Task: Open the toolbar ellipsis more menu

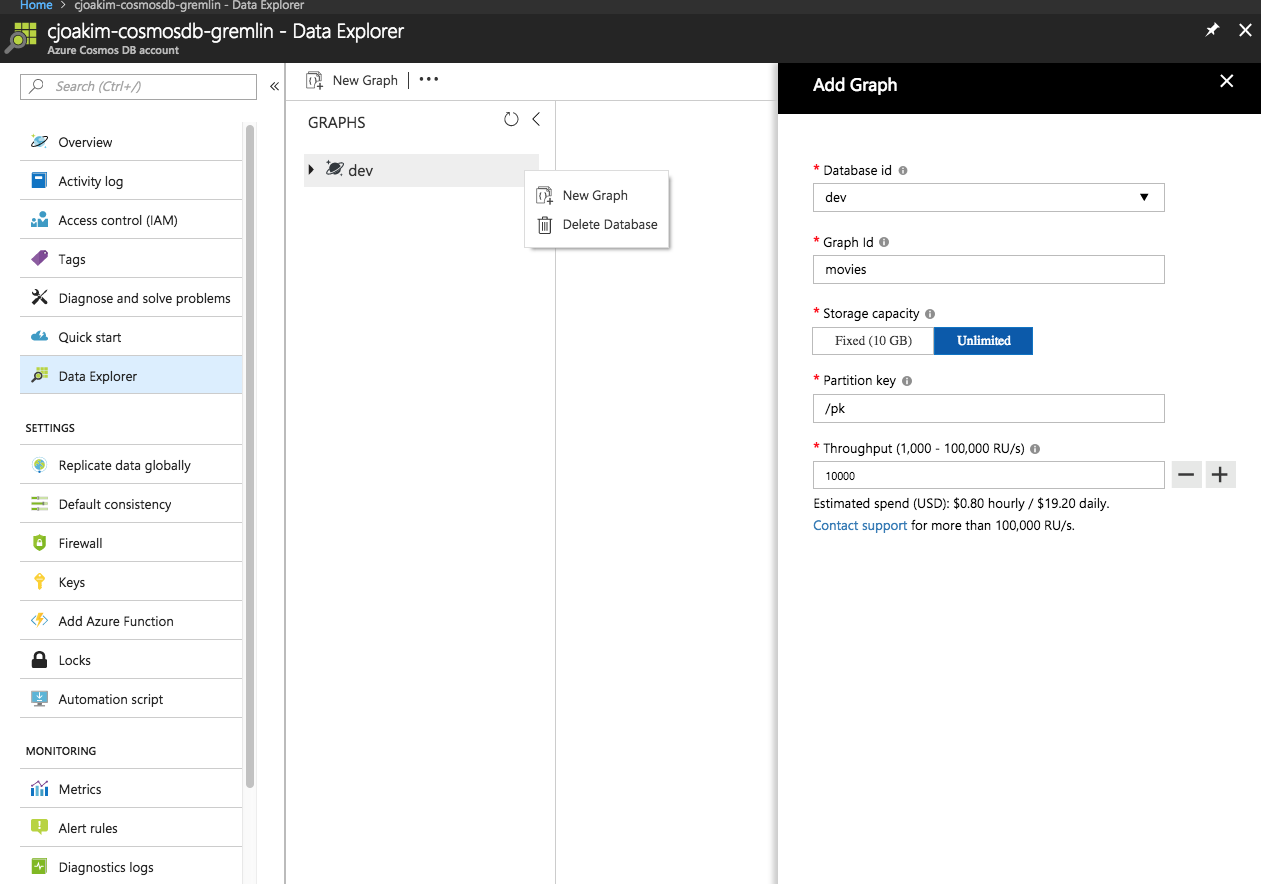Action: click(x=429, y=80)
